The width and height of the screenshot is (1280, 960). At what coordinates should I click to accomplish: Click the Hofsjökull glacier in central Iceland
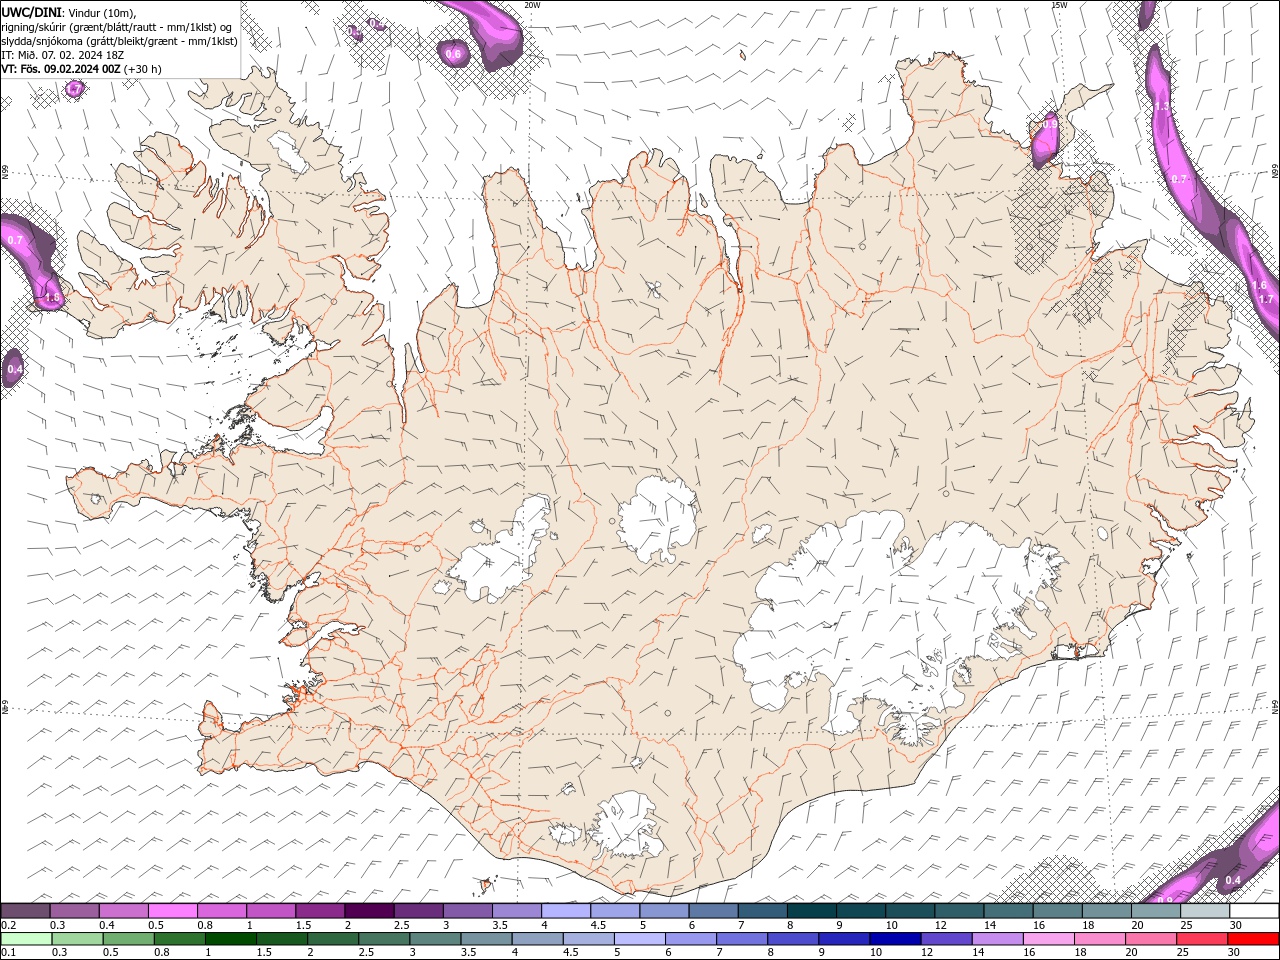(657, 520)
